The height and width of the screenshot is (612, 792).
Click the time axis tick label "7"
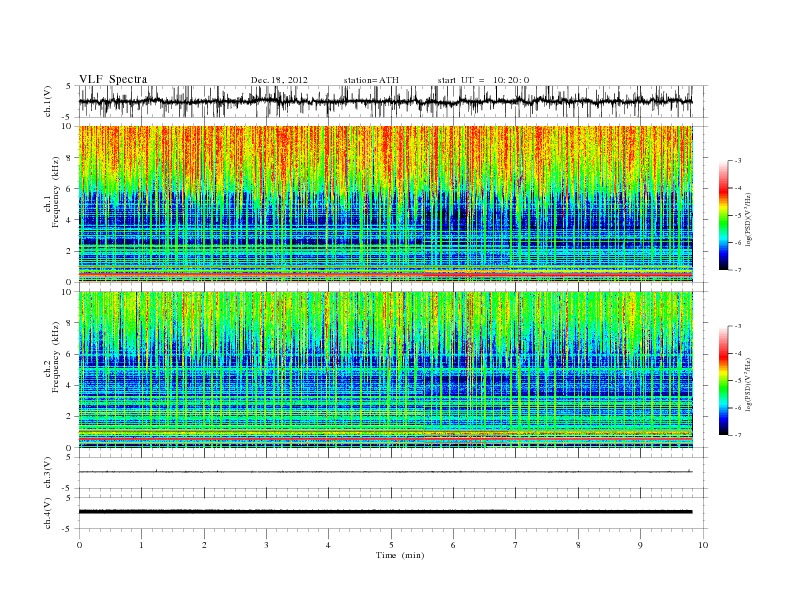click(x=516, y=545)
